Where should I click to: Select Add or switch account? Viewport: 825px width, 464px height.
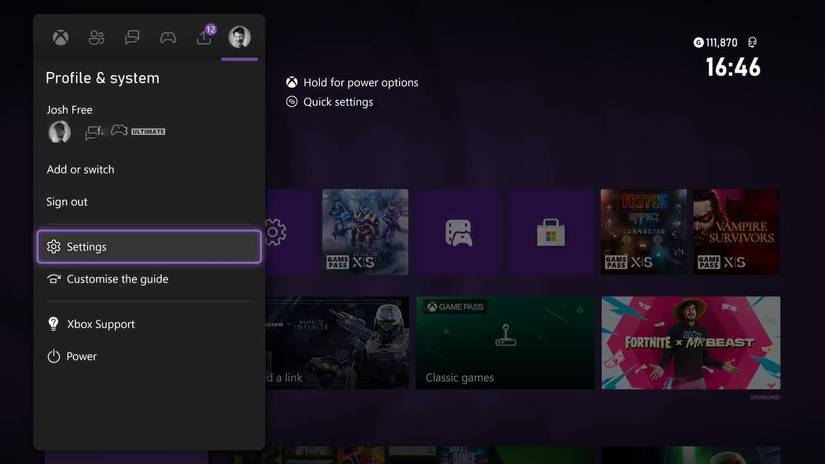[x=80, y=169]
